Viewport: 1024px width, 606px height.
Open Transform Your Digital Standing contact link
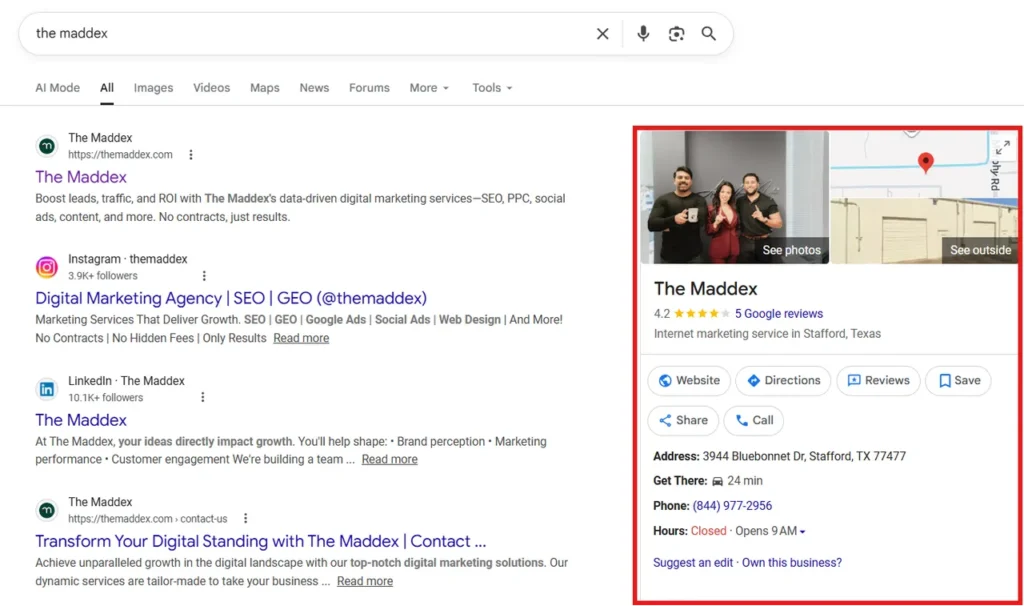[x=261, y=541]
